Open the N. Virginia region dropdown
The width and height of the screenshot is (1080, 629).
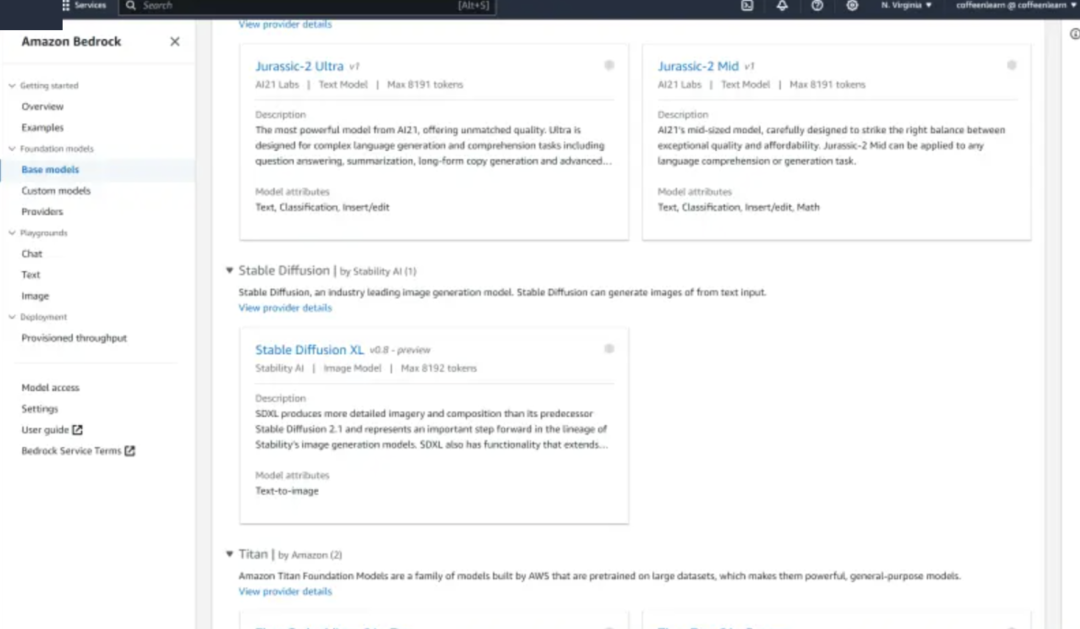[x=906, y=6]
